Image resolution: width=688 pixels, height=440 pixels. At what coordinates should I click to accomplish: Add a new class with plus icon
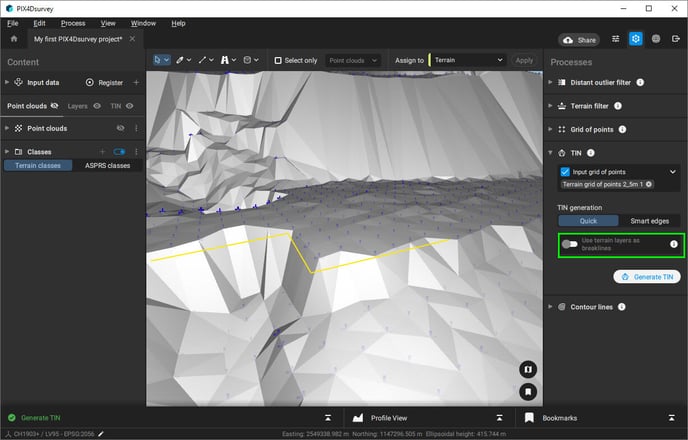point(102,152)
